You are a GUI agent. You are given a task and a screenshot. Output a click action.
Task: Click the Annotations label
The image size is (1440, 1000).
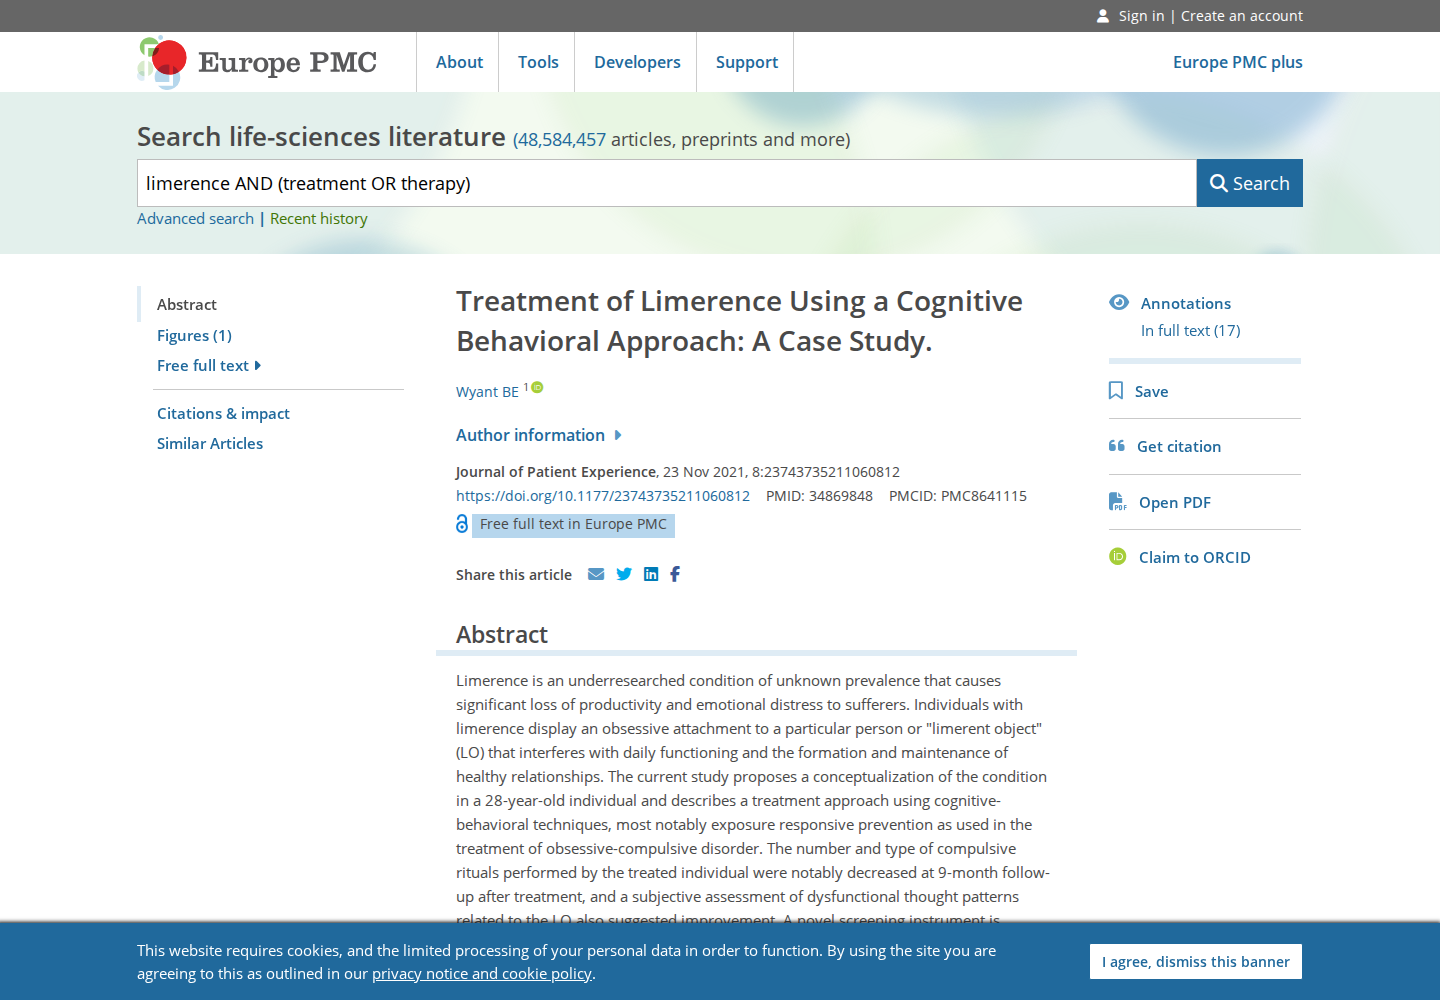point(1186,304)
